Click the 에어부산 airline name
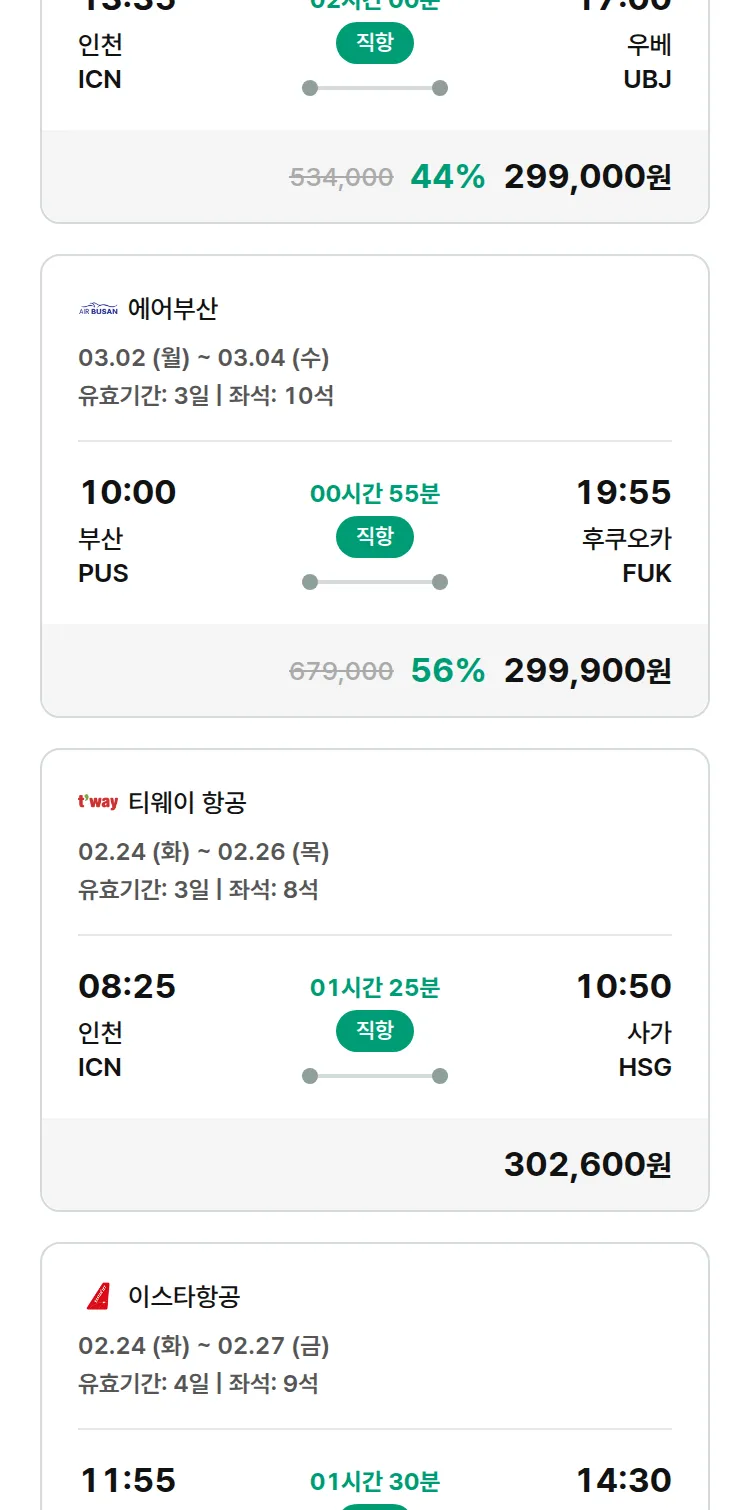 (x=172, y=309)
